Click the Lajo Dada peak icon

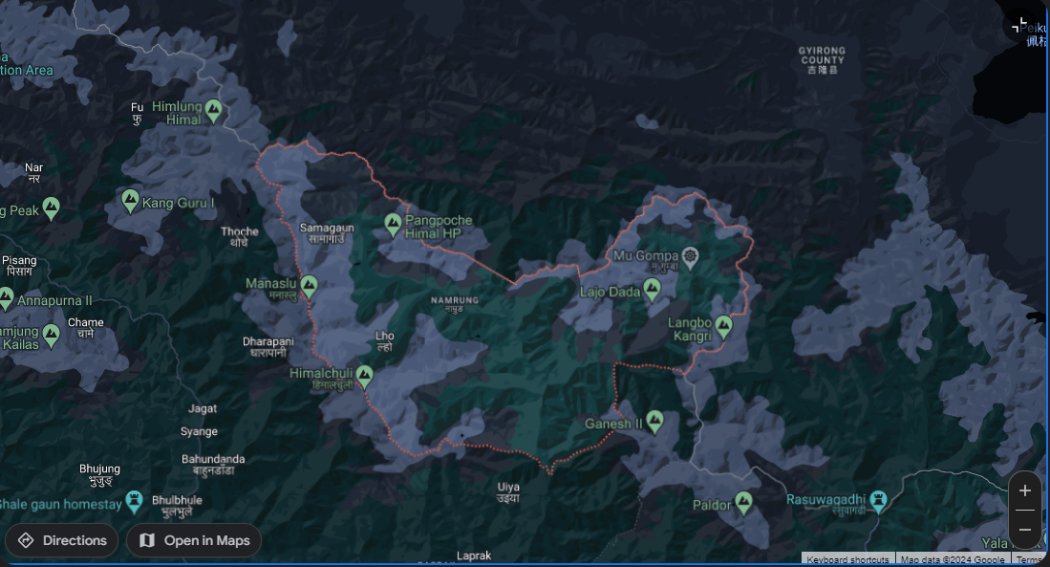(x=652, y=291)
